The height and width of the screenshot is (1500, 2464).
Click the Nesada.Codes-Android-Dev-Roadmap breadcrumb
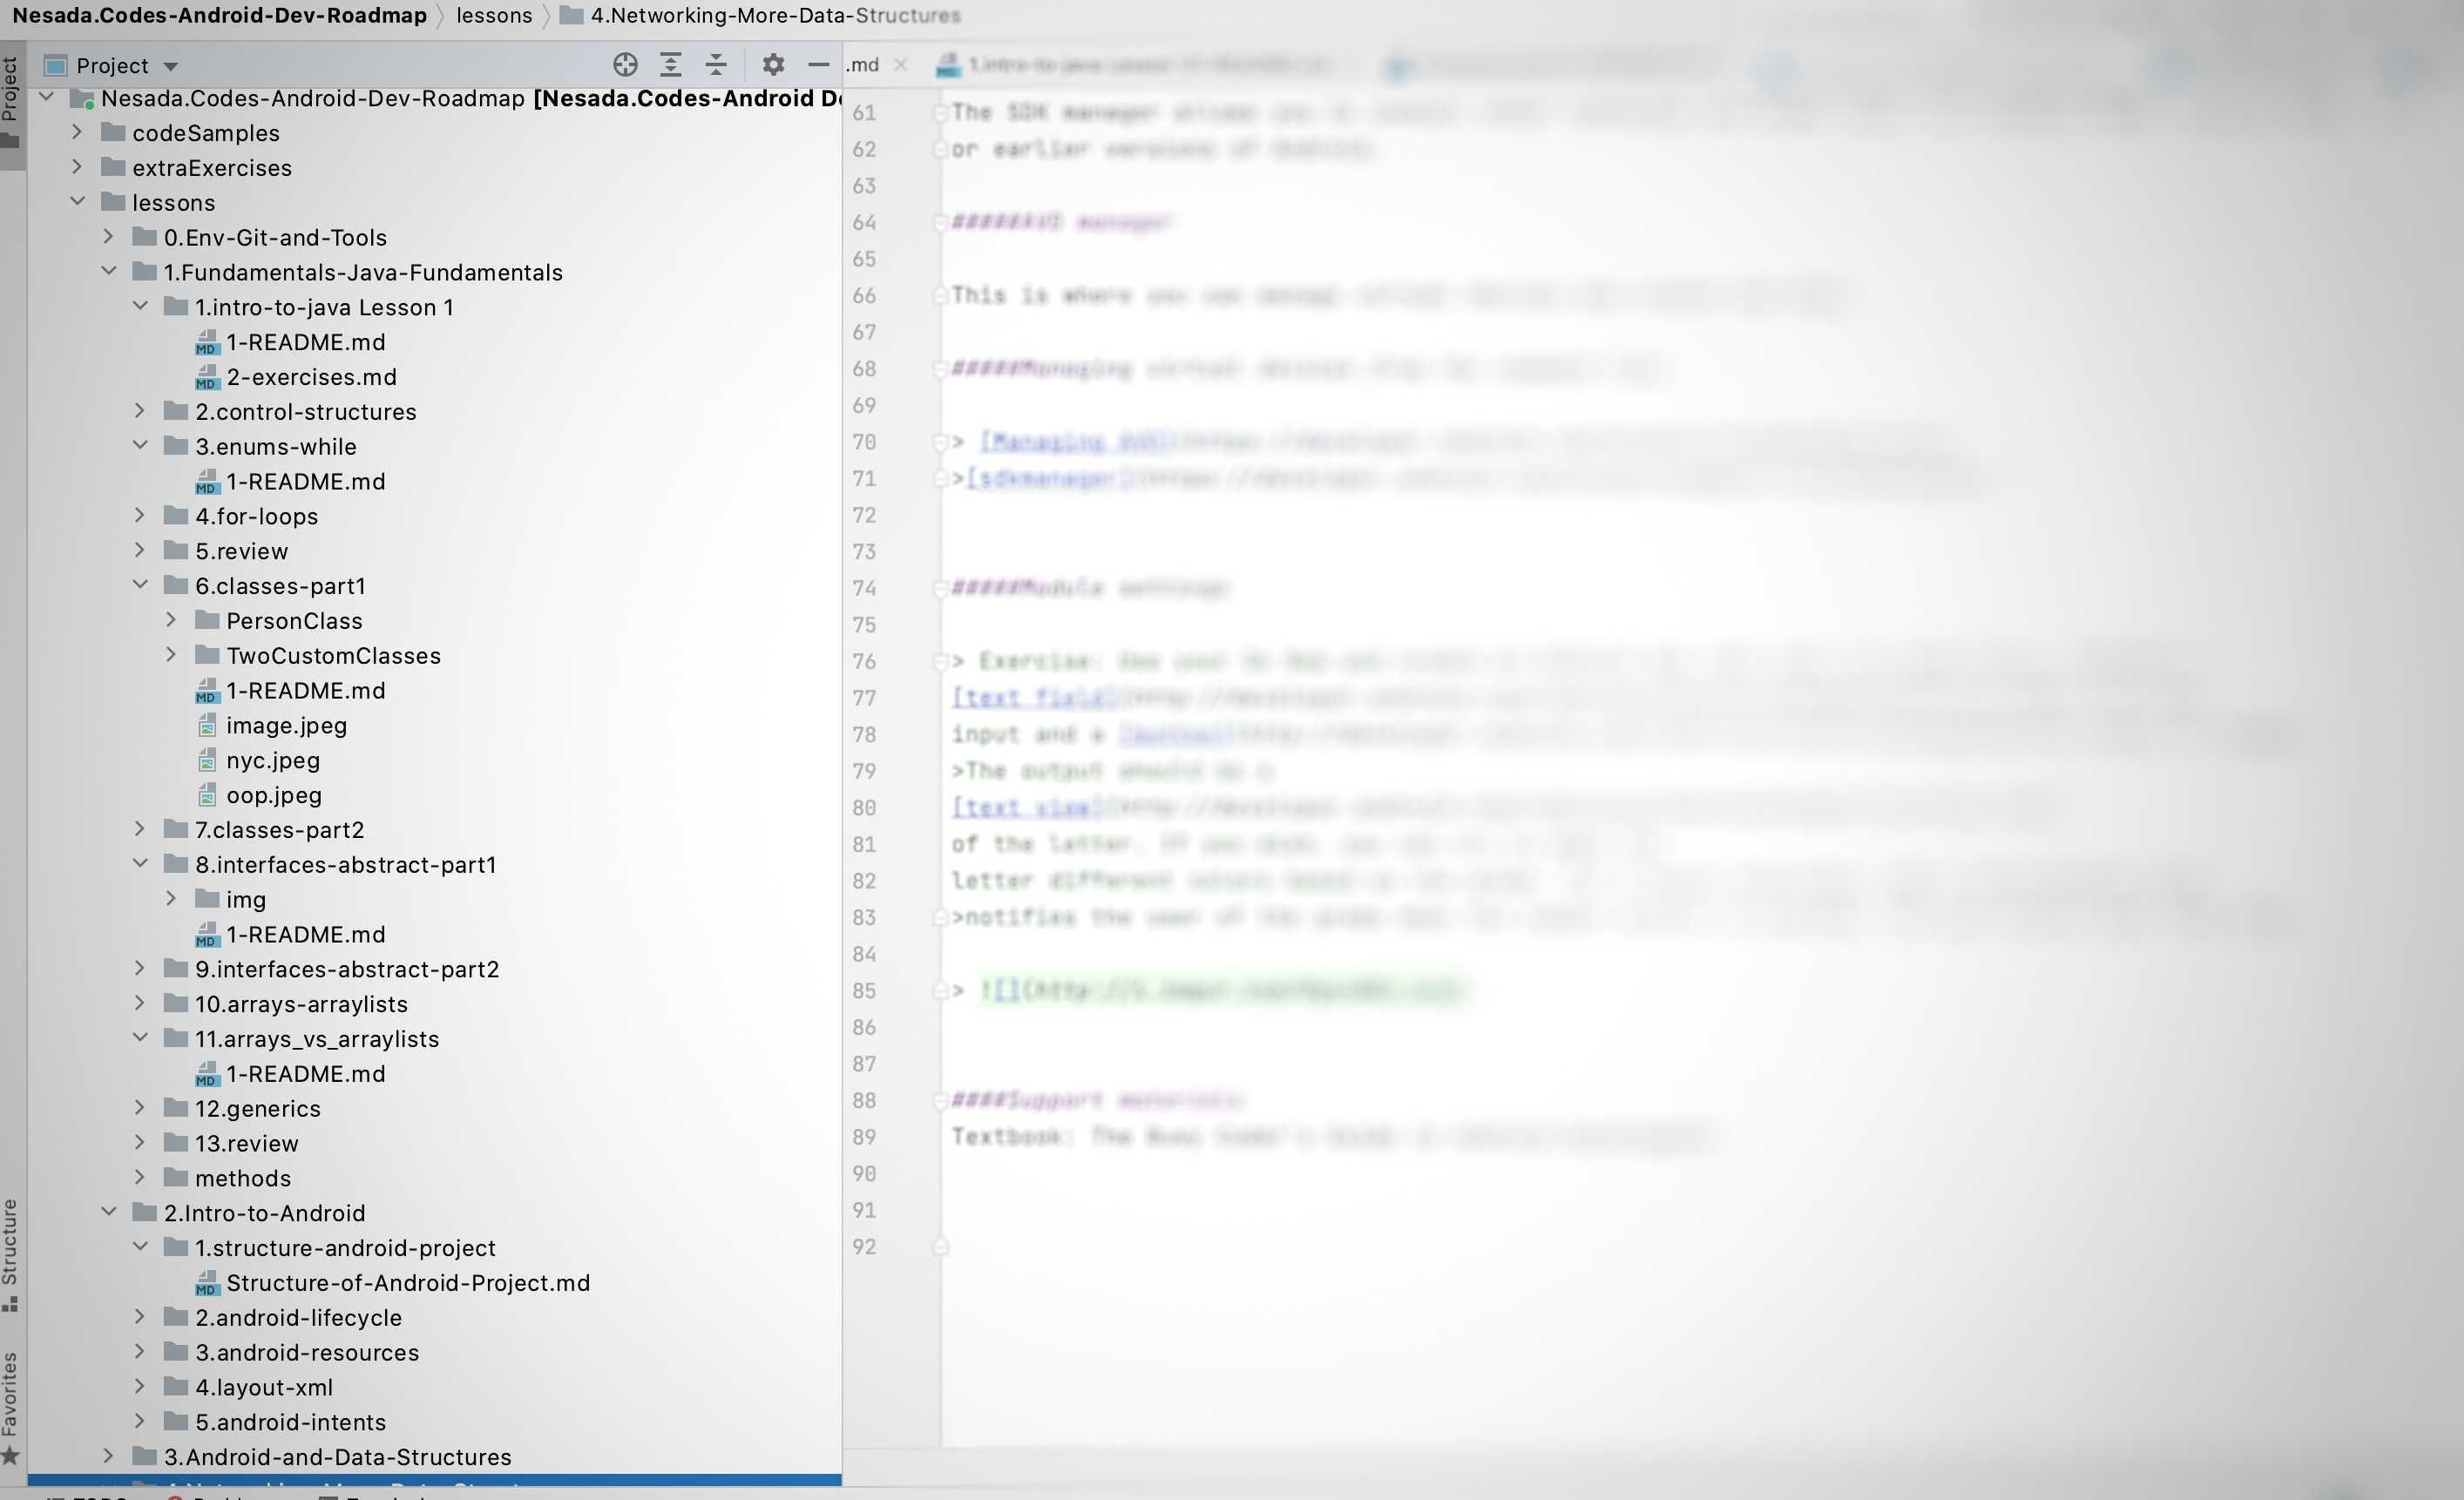(x=218, y=15)
